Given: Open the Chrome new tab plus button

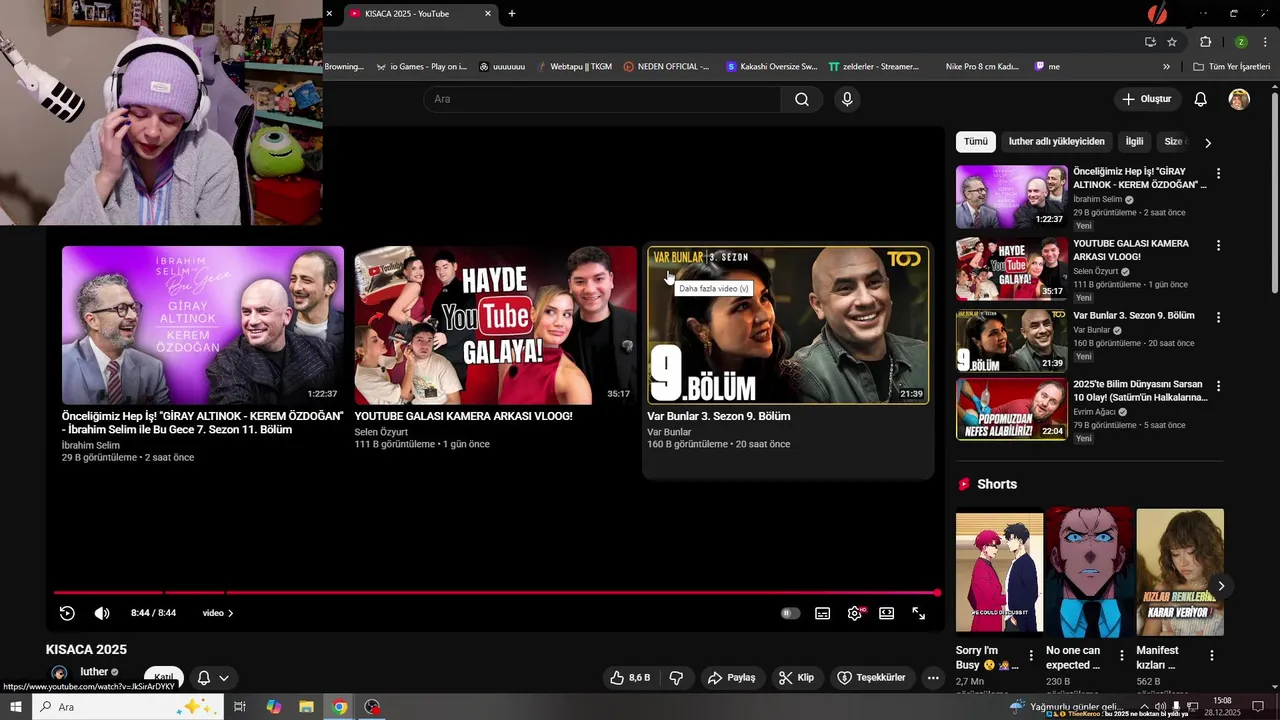Looking at the screenshot, I should [512, 13].
